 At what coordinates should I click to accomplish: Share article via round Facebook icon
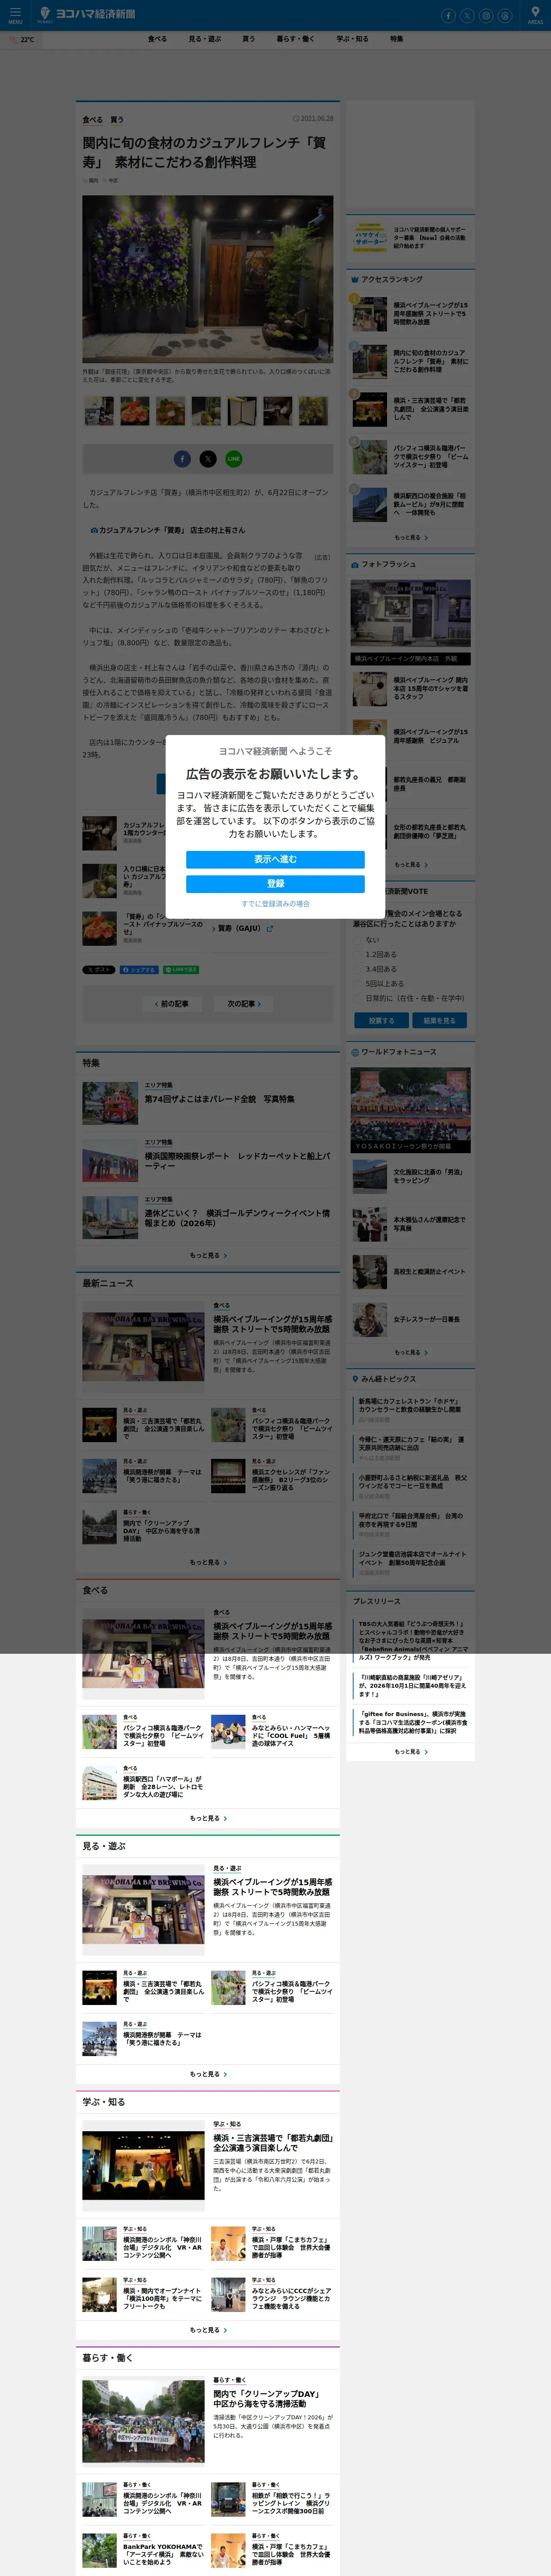182,459
